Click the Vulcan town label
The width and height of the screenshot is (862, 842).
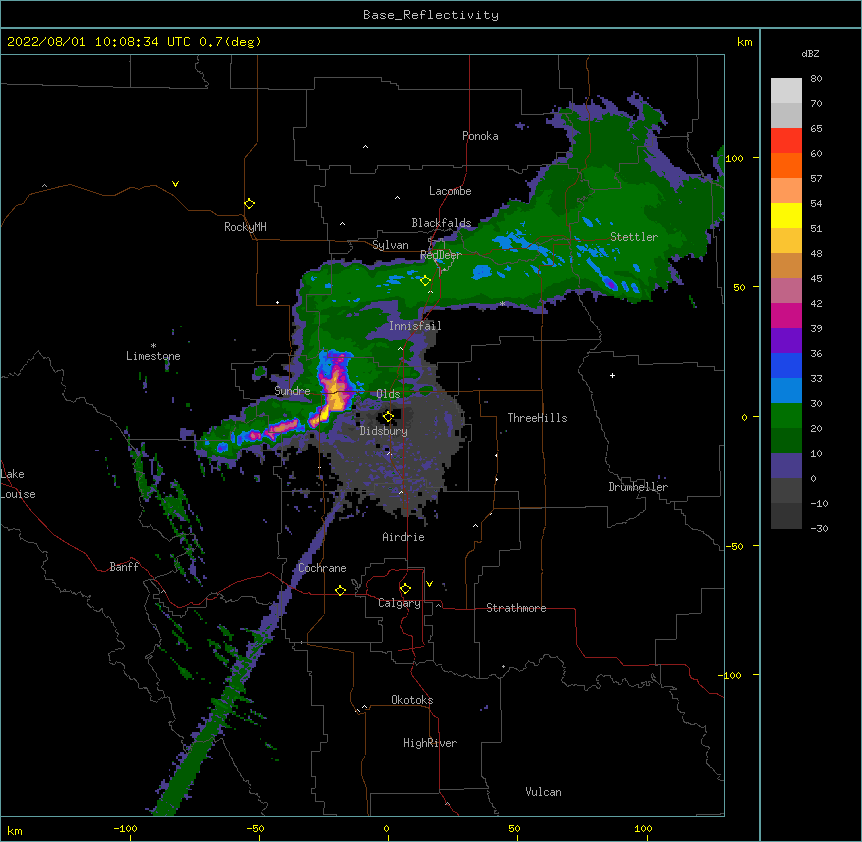543,792
